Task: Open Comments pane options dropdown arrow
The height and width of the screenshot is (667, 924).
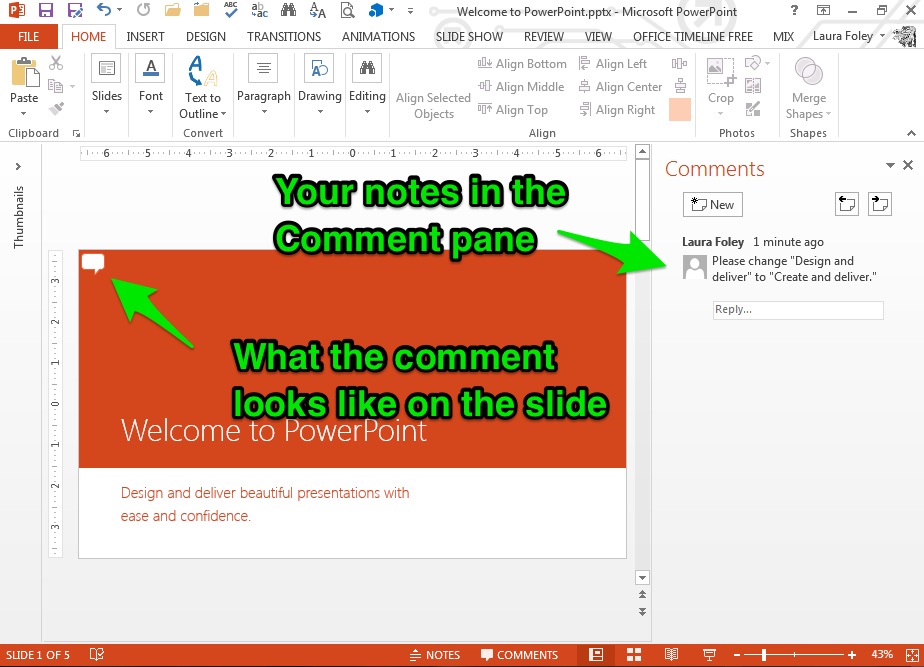Action: click(890, 166)
